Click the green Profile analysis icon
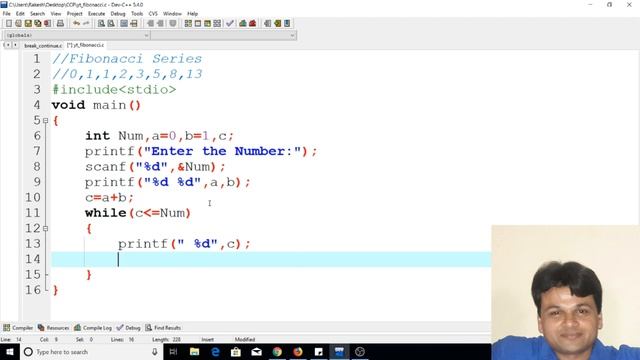This screenshot has height=360, width=640. click(243, 24)
